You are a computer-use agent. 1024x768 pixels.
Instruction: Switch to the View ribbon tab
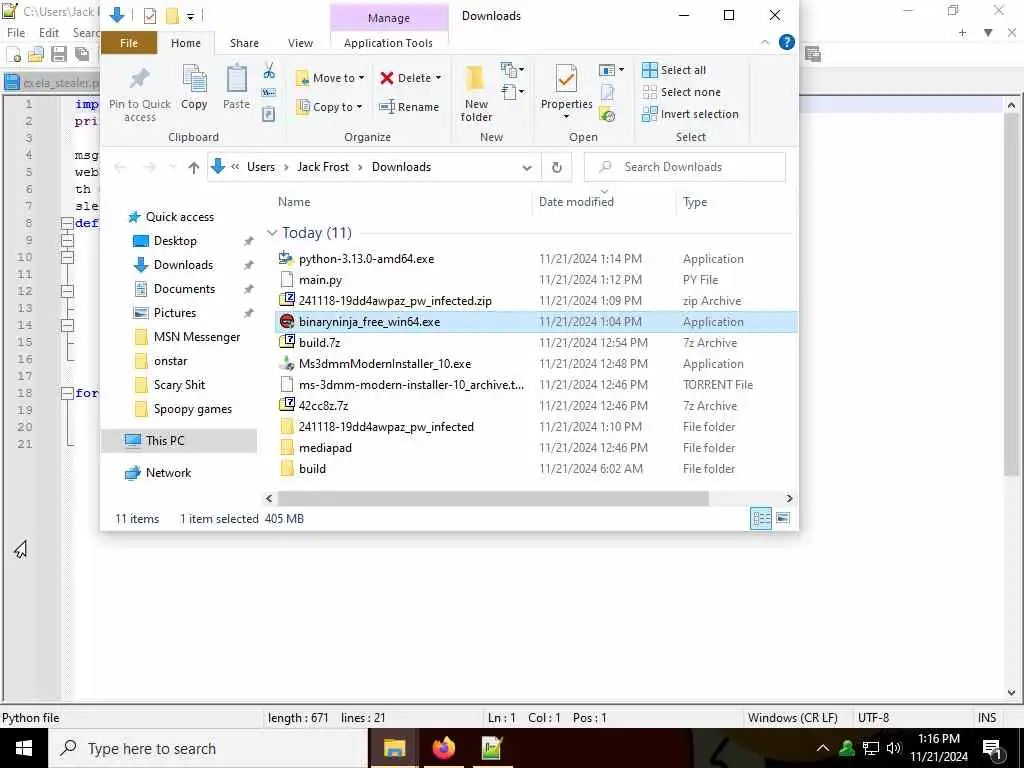(300, 43)
